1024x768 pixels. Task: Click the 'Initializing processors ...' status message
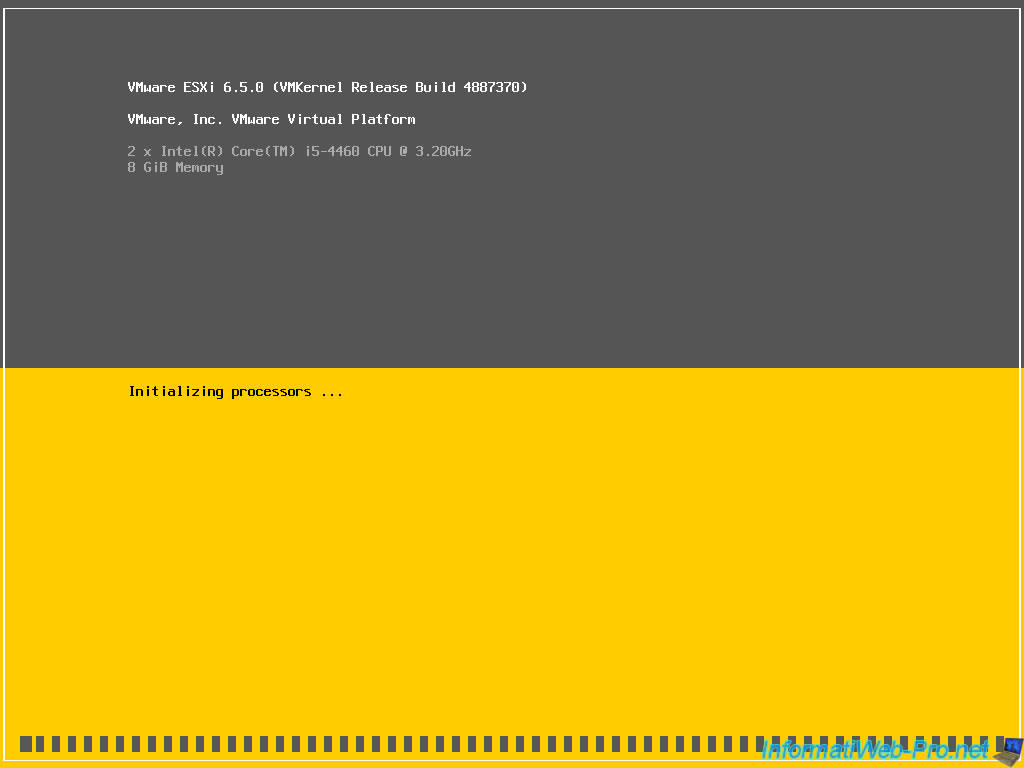(x=236, y=392)
